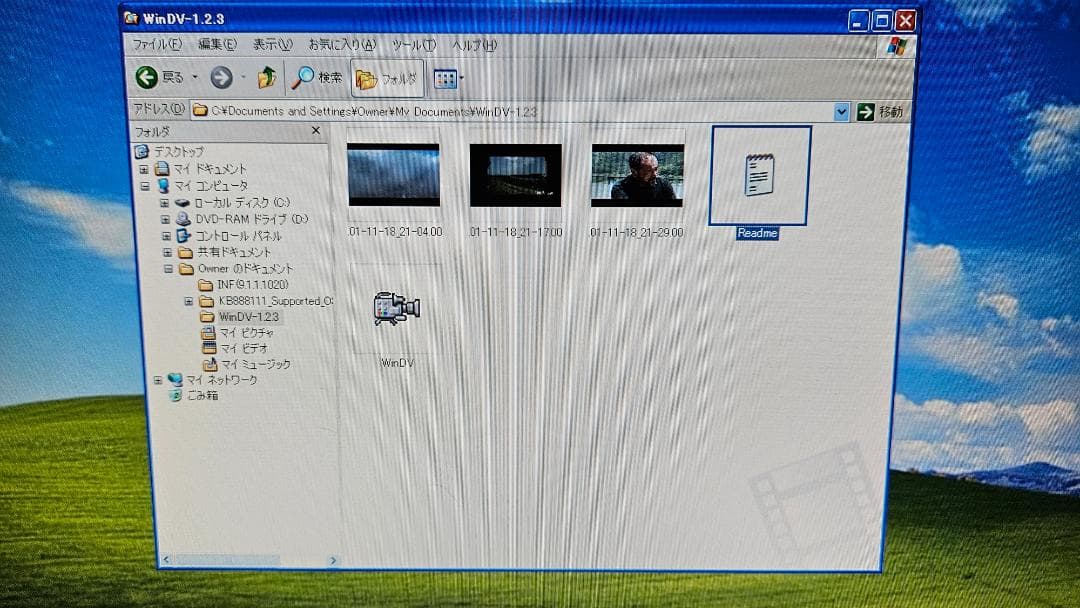This screenshot has width=1080, height=608.
Task: Close the folder tree pane with its X
Action: [316, 130]
